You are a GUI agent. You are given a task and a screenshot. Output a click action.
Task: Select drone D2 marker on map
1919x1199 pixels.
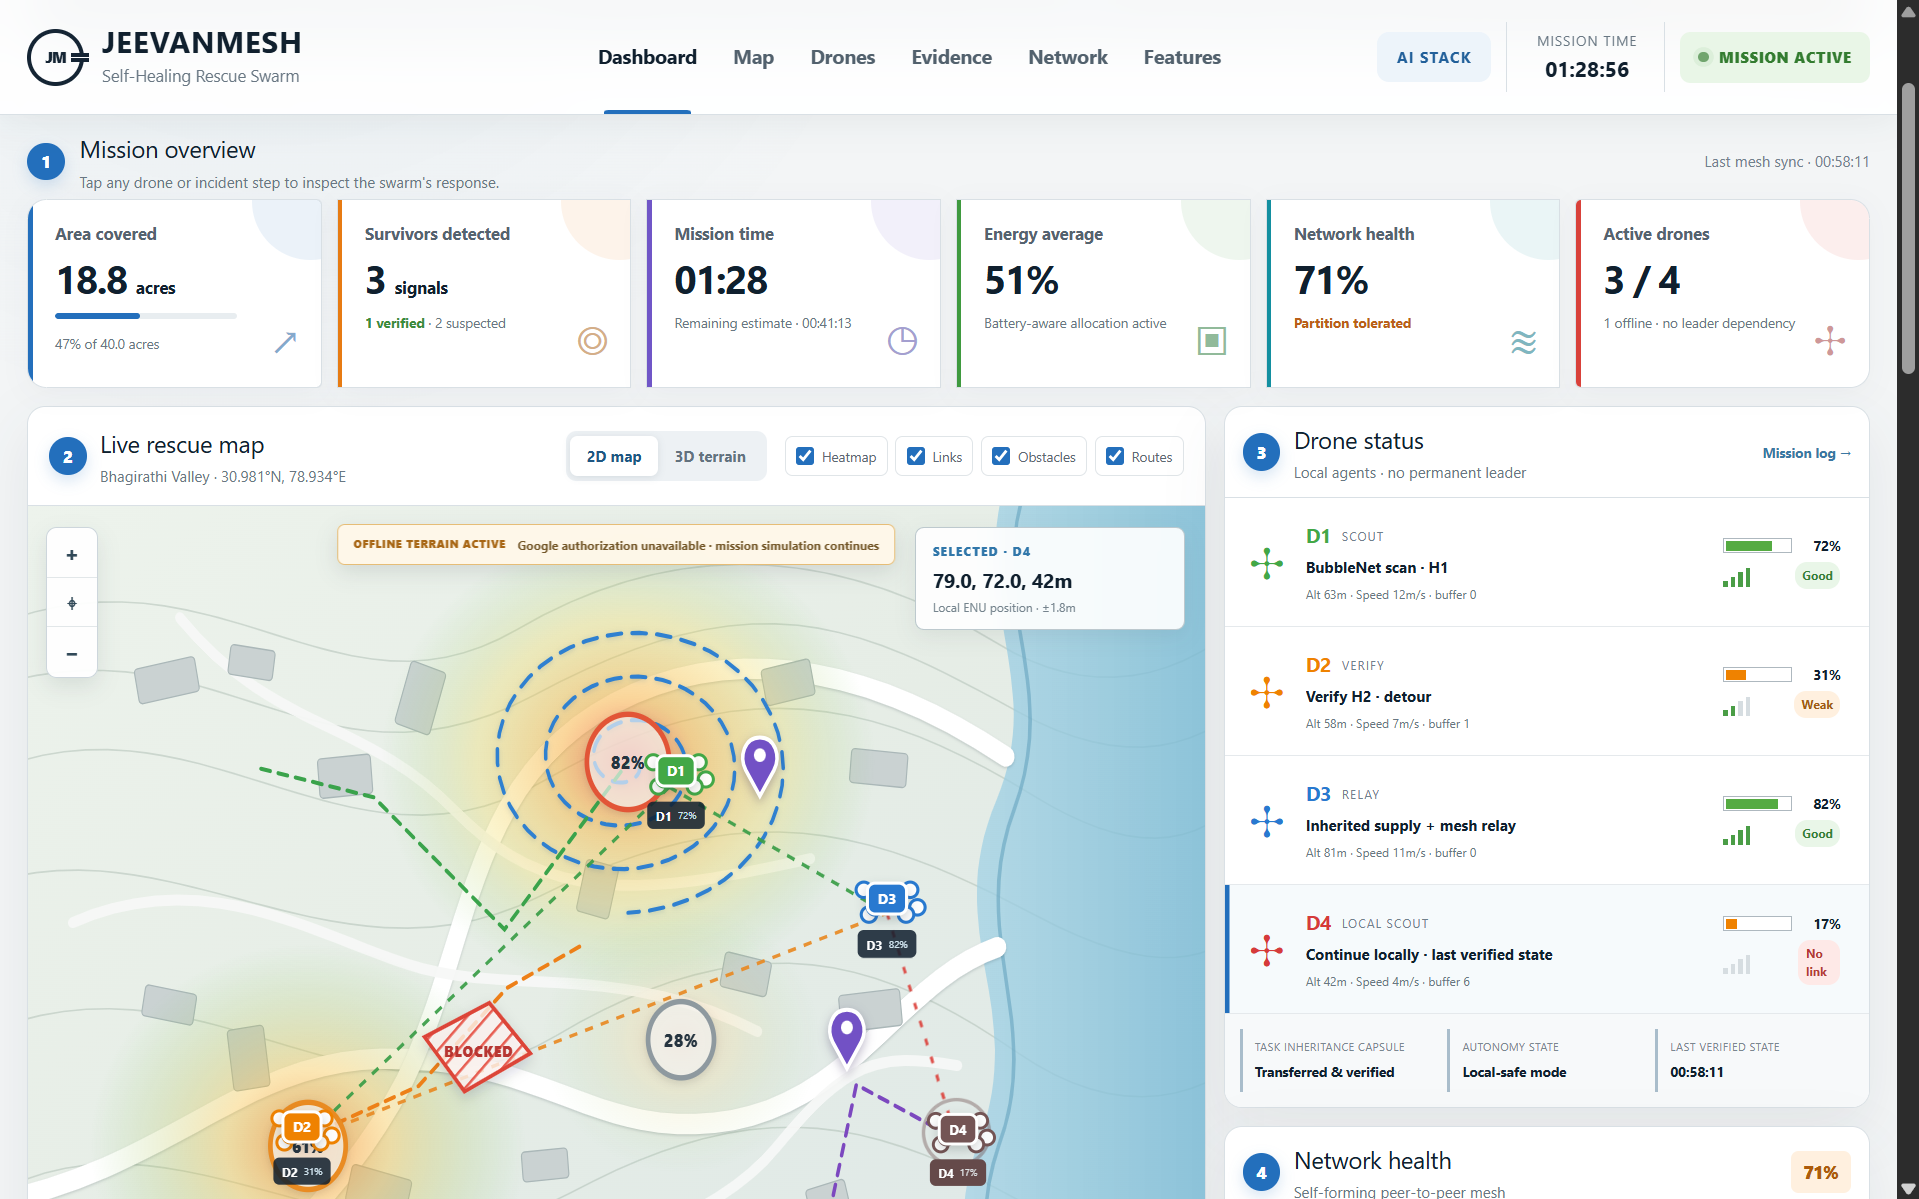302,1127
